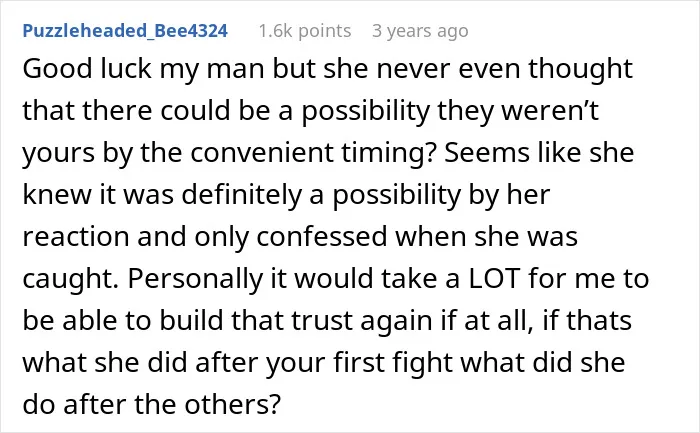This screenshot has height=433, width=700.
Task: Click the word 'weren't' in second line
Action: 550,111
